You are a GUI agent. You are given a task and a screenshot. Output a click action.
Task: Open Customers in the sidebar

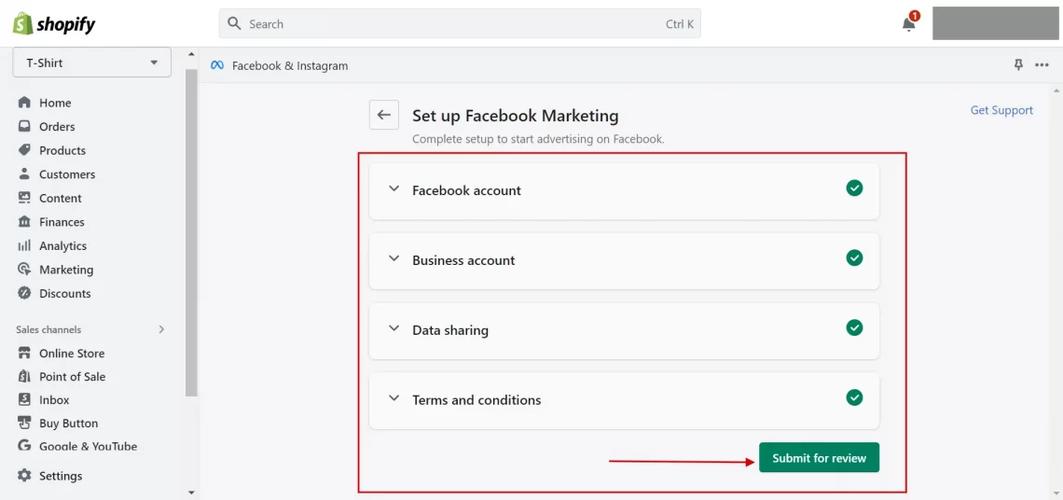pos(67,173)
